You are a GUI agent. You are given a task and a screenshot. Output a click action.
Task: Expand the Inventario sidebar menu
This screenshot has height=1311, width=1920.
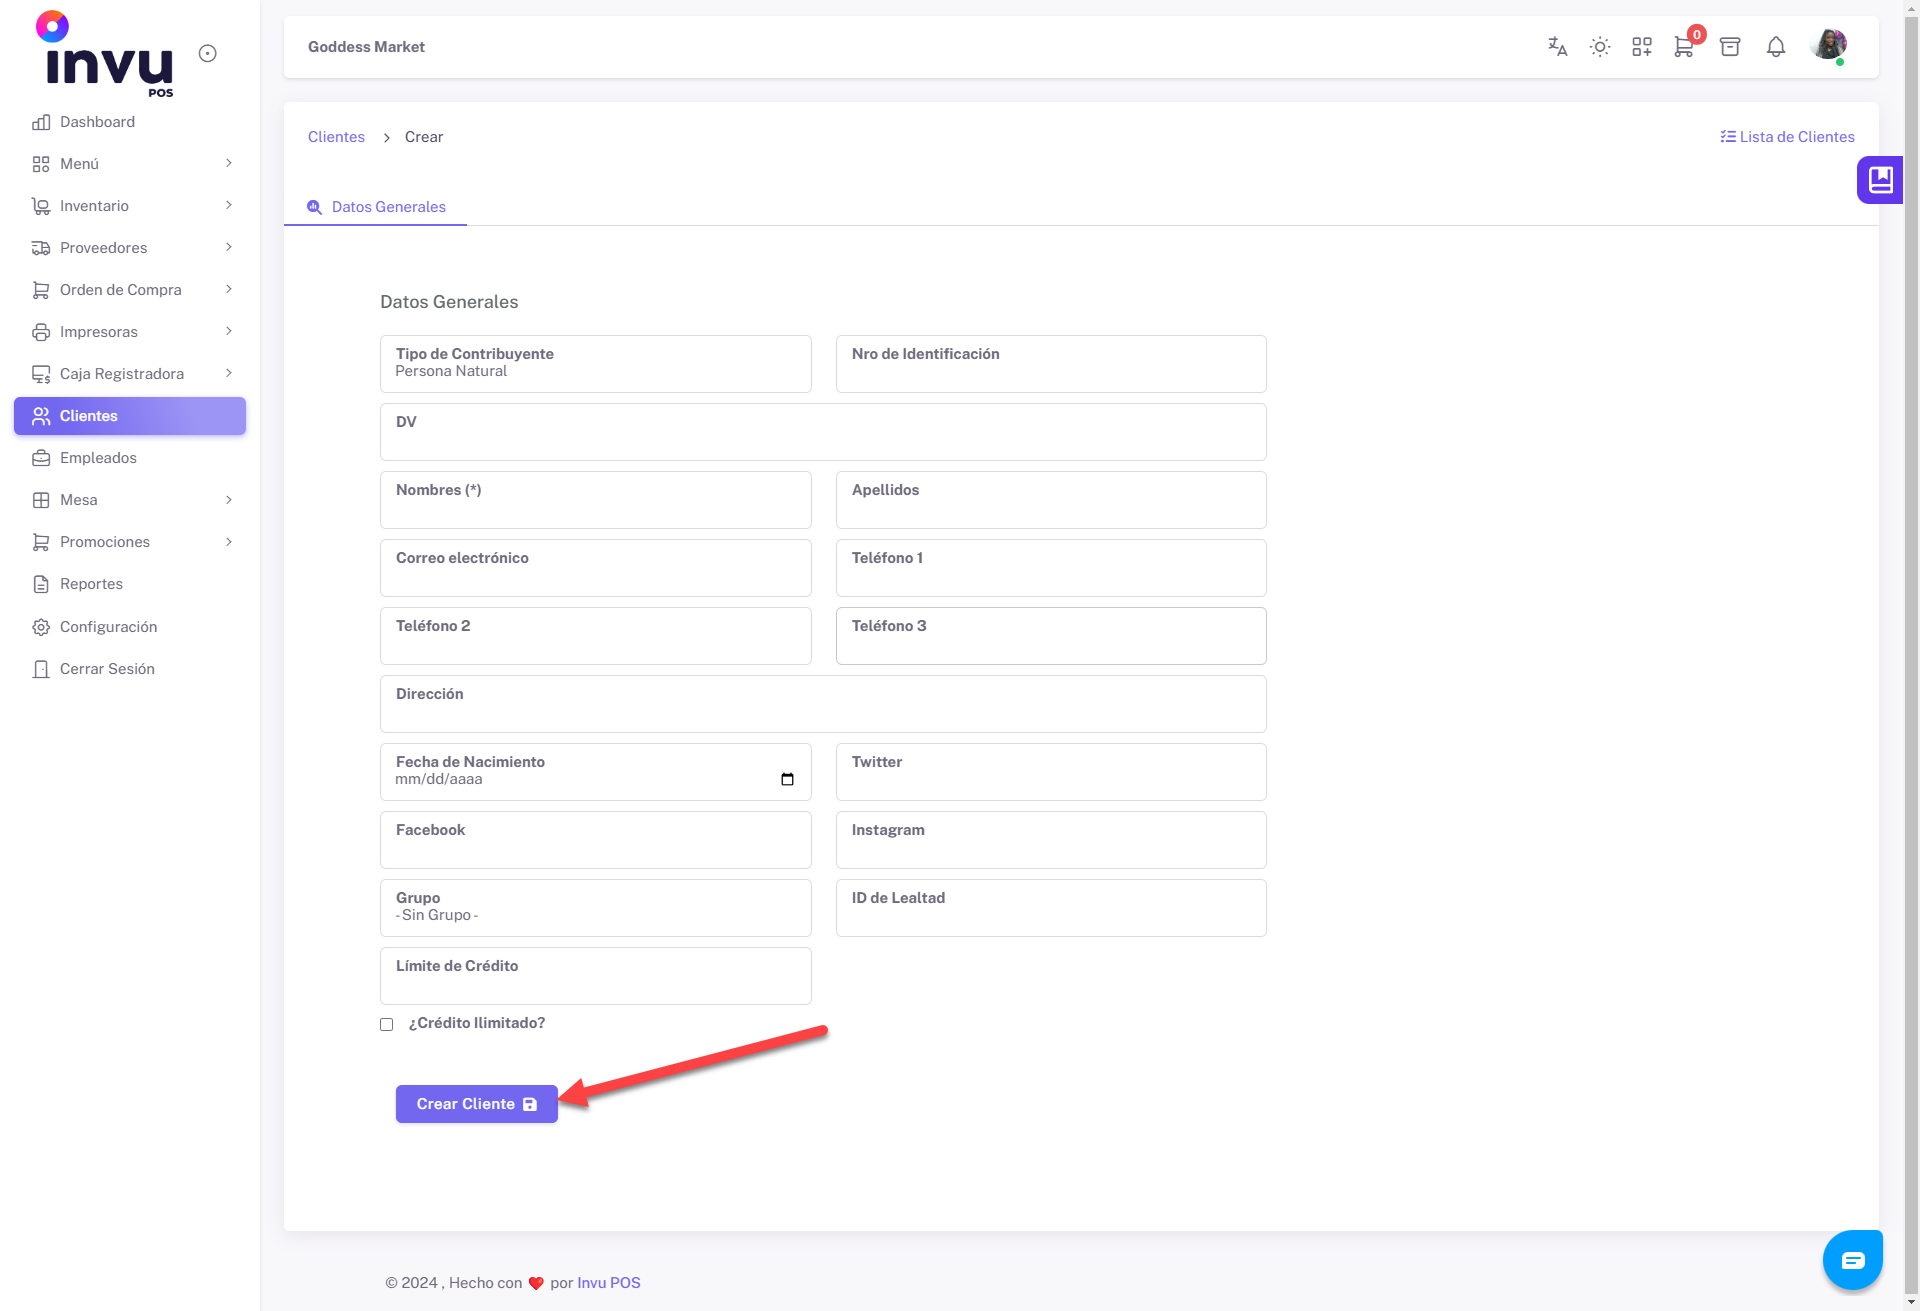click(x=130, y=206)
